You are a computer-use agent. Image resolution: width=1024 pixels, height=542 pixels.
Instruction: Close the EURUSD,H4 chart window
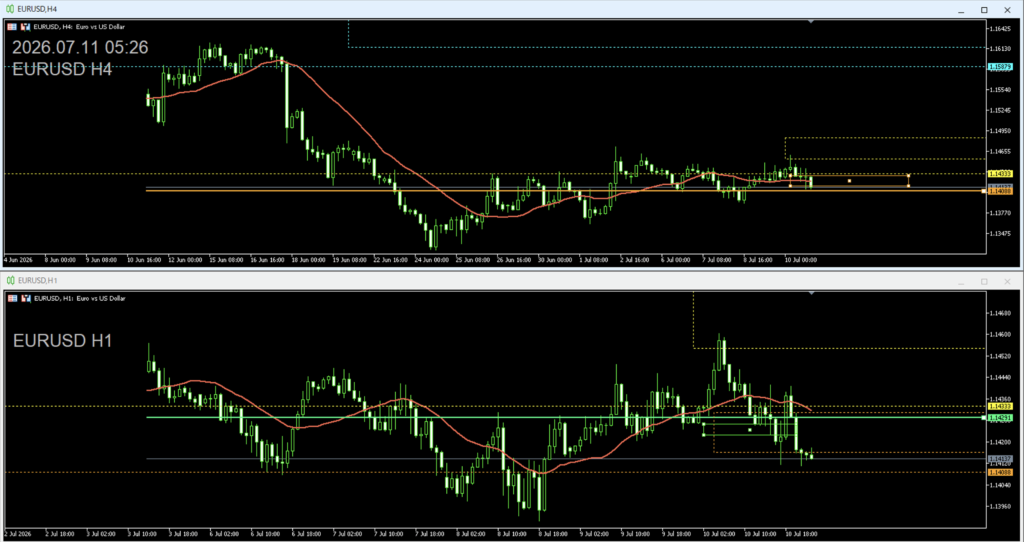1007,10
